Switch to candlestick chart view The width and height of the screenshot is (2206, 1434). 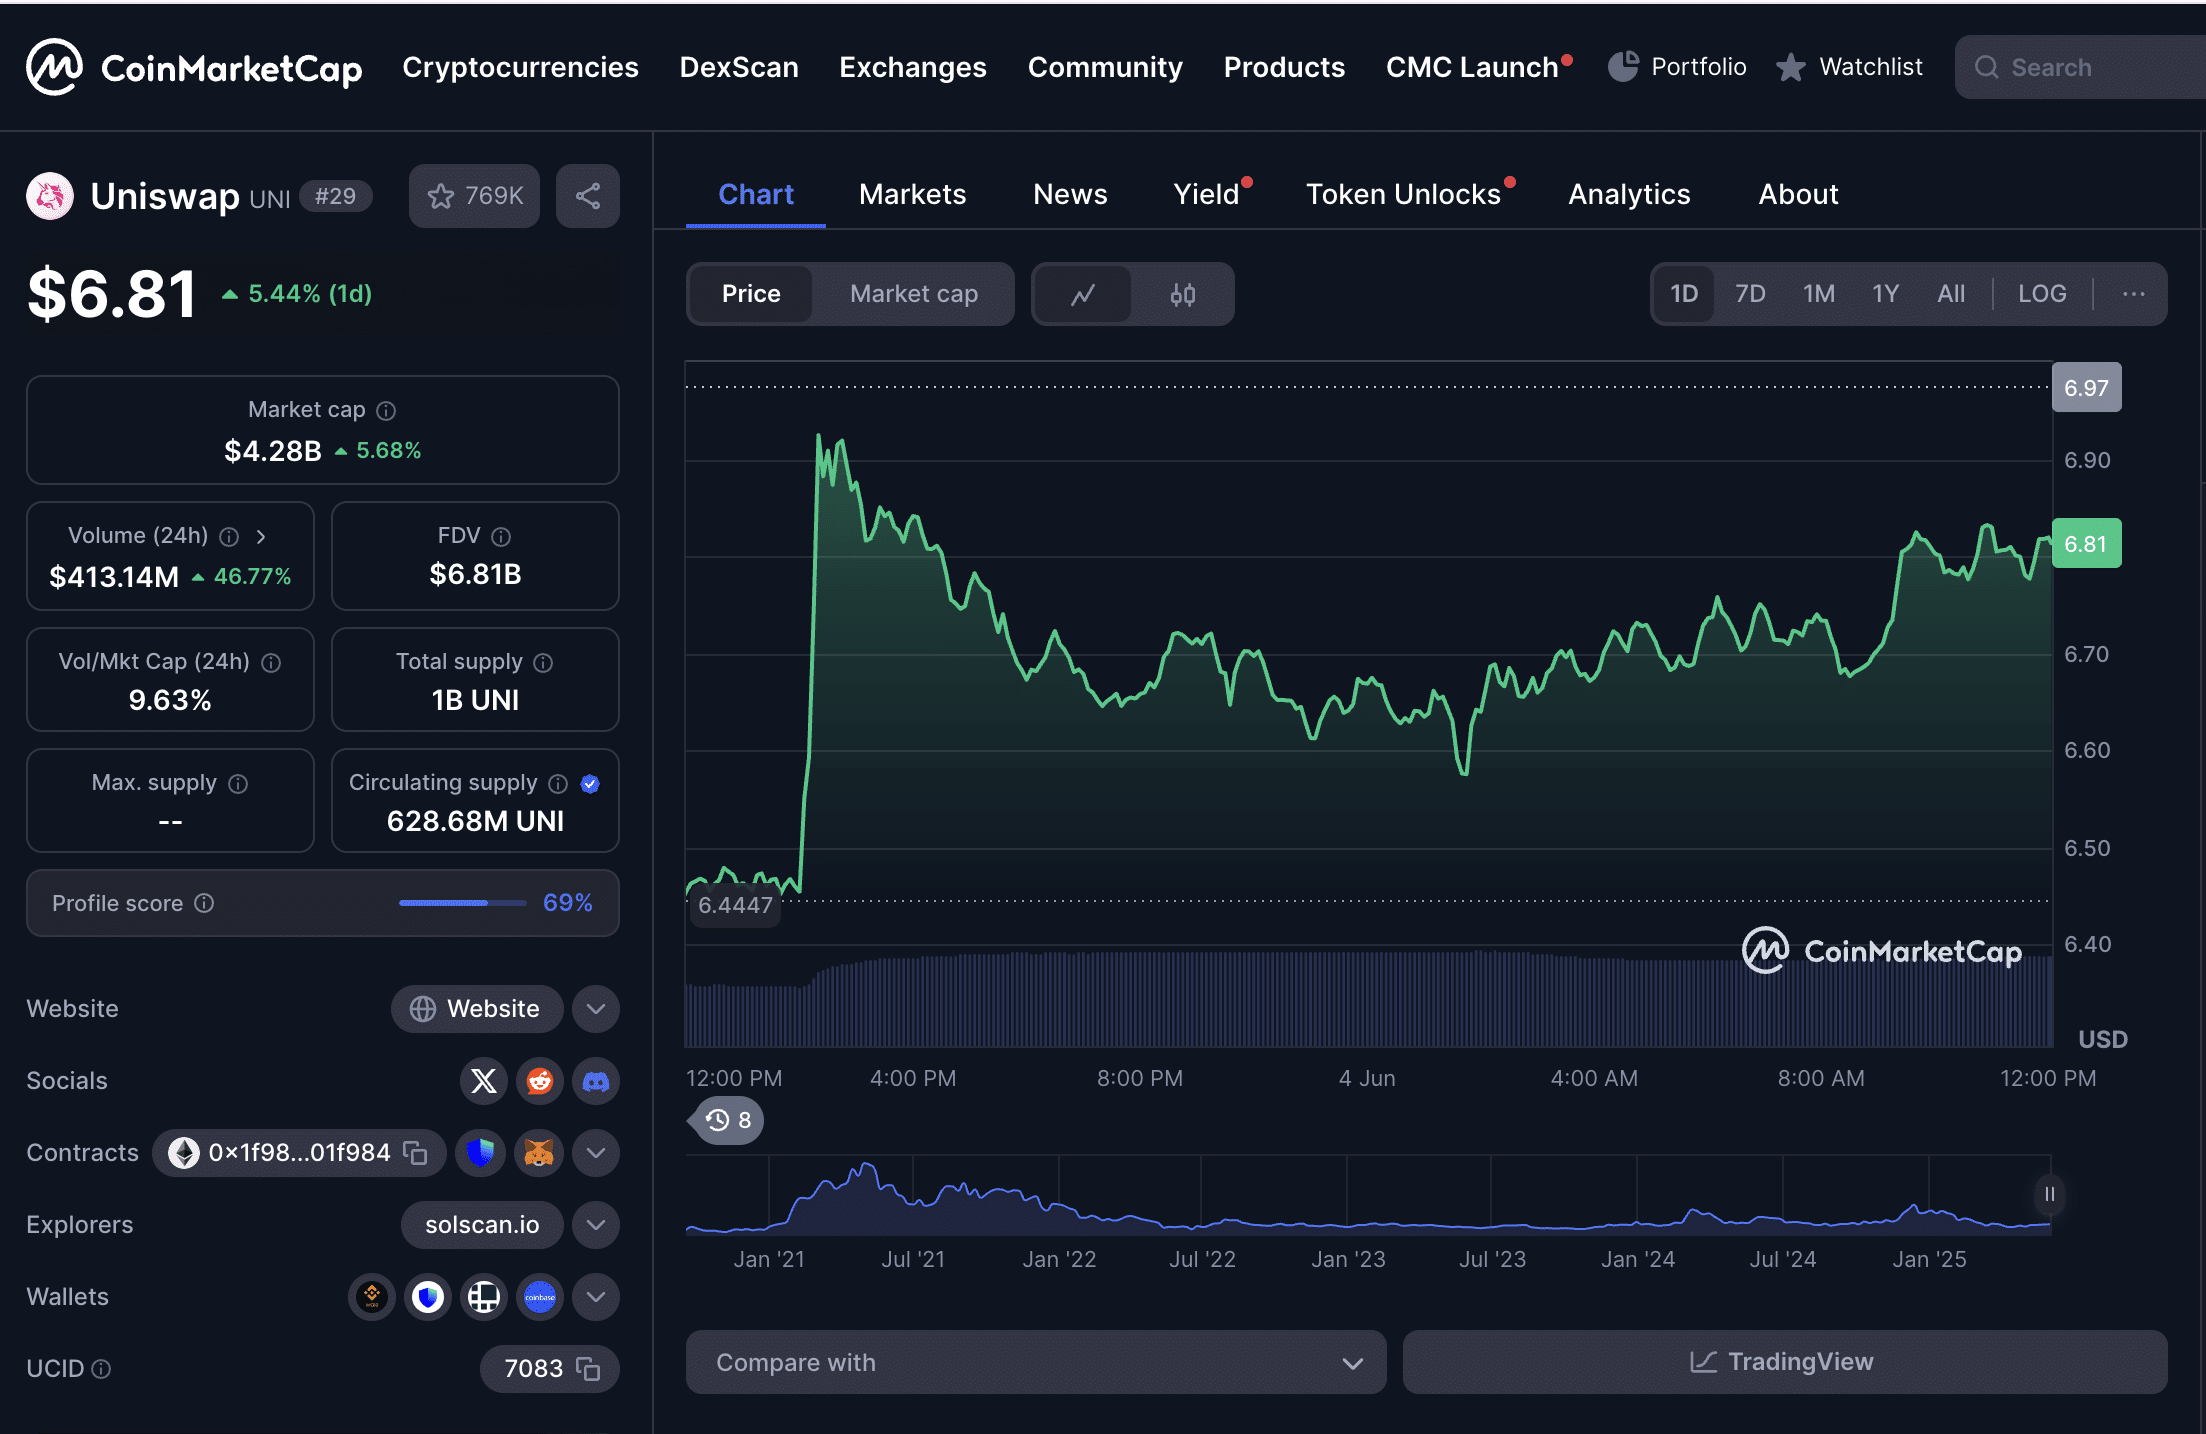(1183, 294)
